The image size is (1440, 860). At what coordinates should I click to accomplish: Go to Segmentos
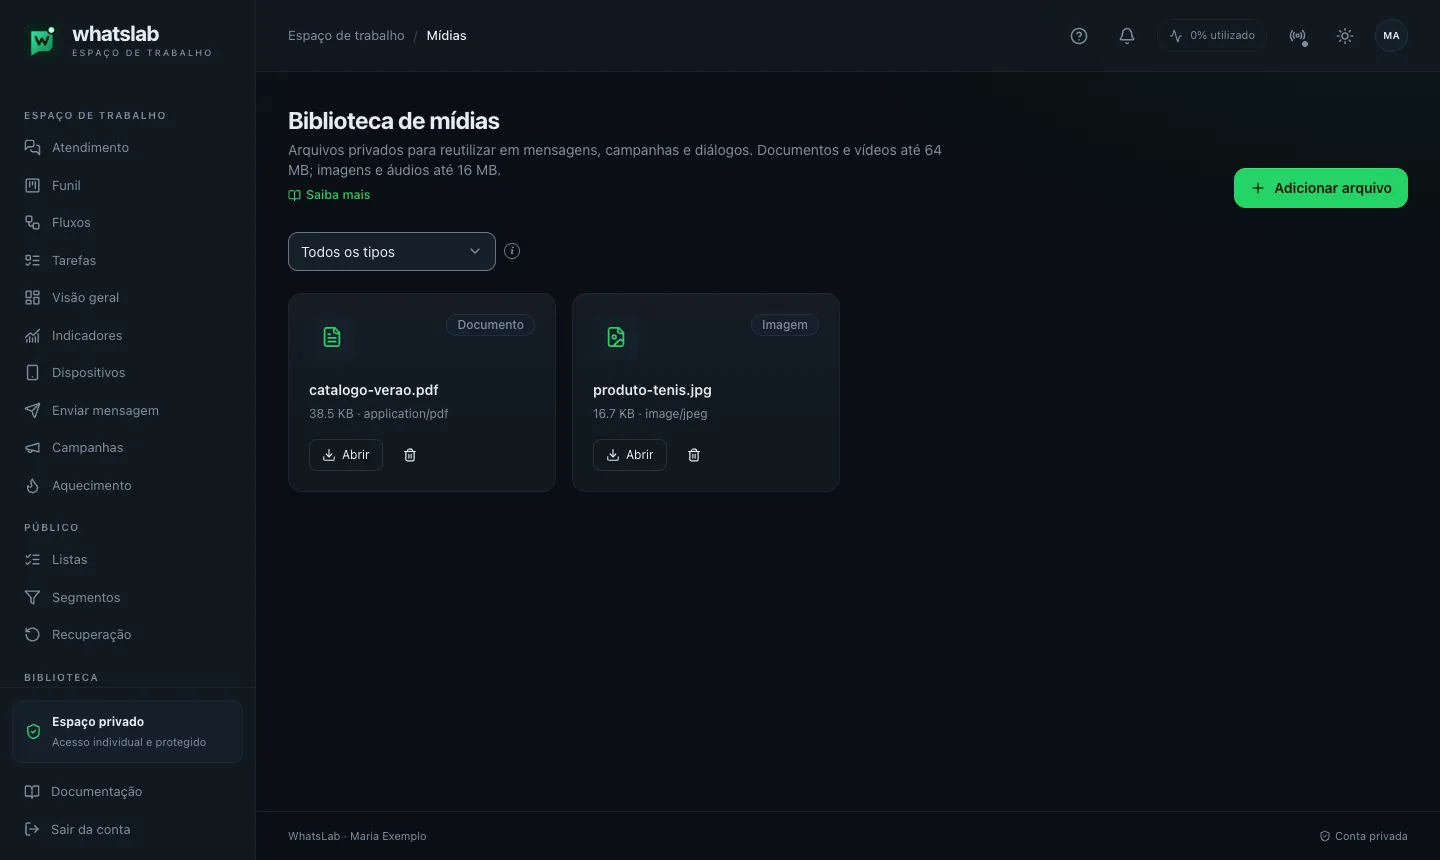point(127,597)
